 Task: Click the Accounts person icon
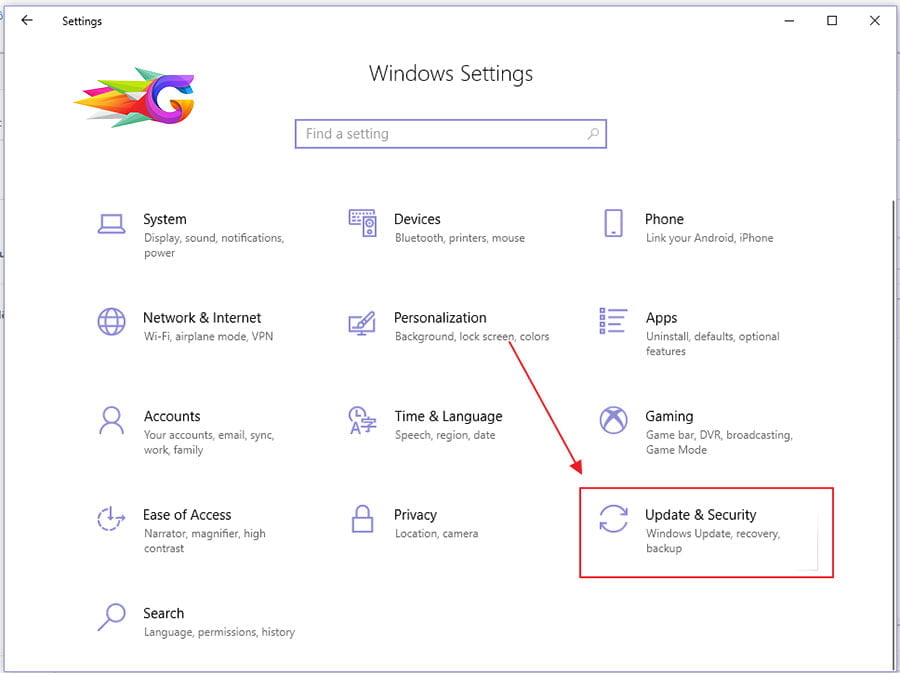coord(111,421)
